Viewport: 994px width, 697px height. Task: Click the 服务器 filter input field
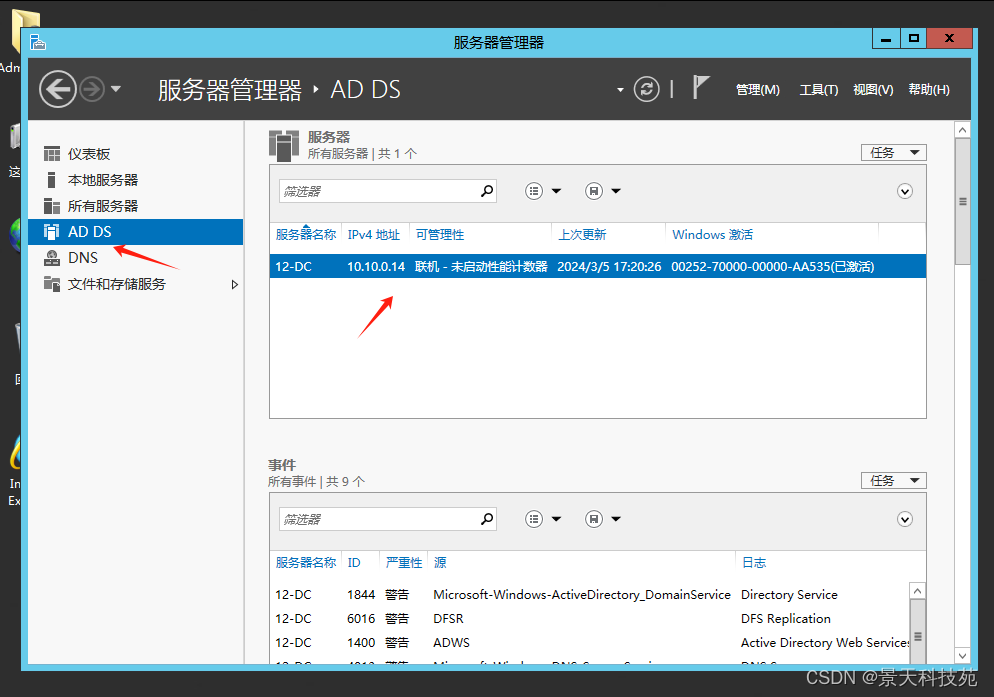tap(379, 192)
